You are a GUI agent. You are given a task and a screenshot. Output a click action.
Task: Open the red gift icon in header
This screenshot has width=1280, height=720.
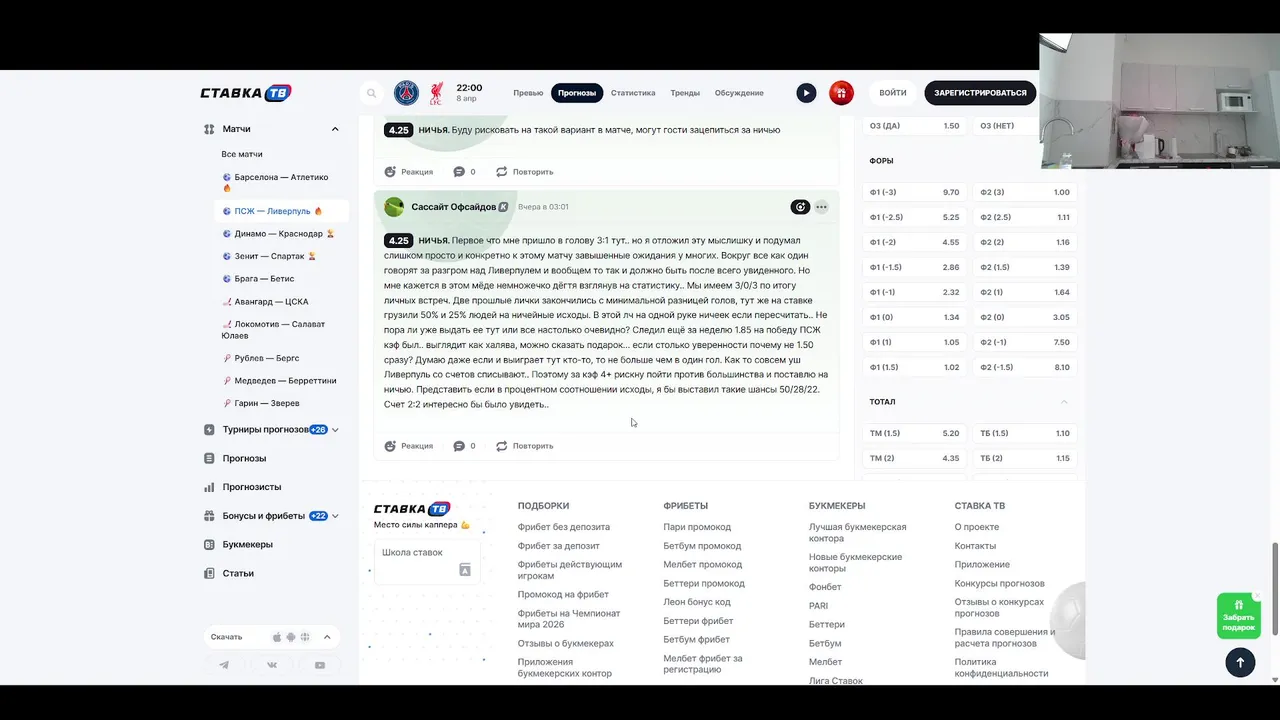(x=841, y=93)
